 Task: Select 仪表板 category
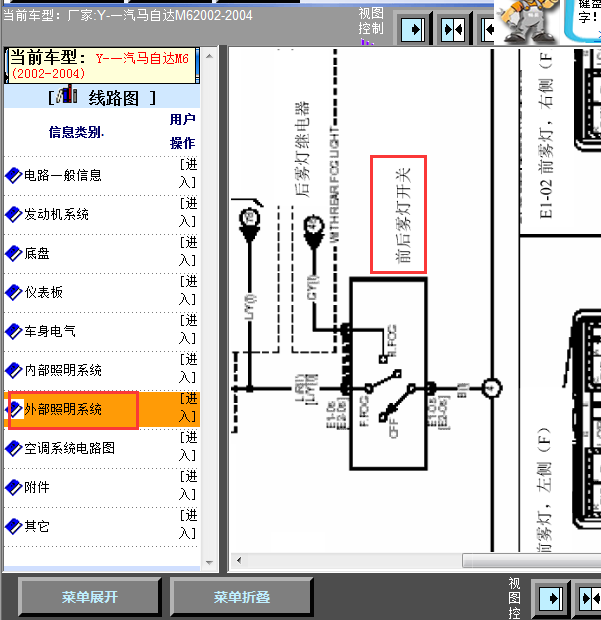pyautogui.click(x=43, y=292)
